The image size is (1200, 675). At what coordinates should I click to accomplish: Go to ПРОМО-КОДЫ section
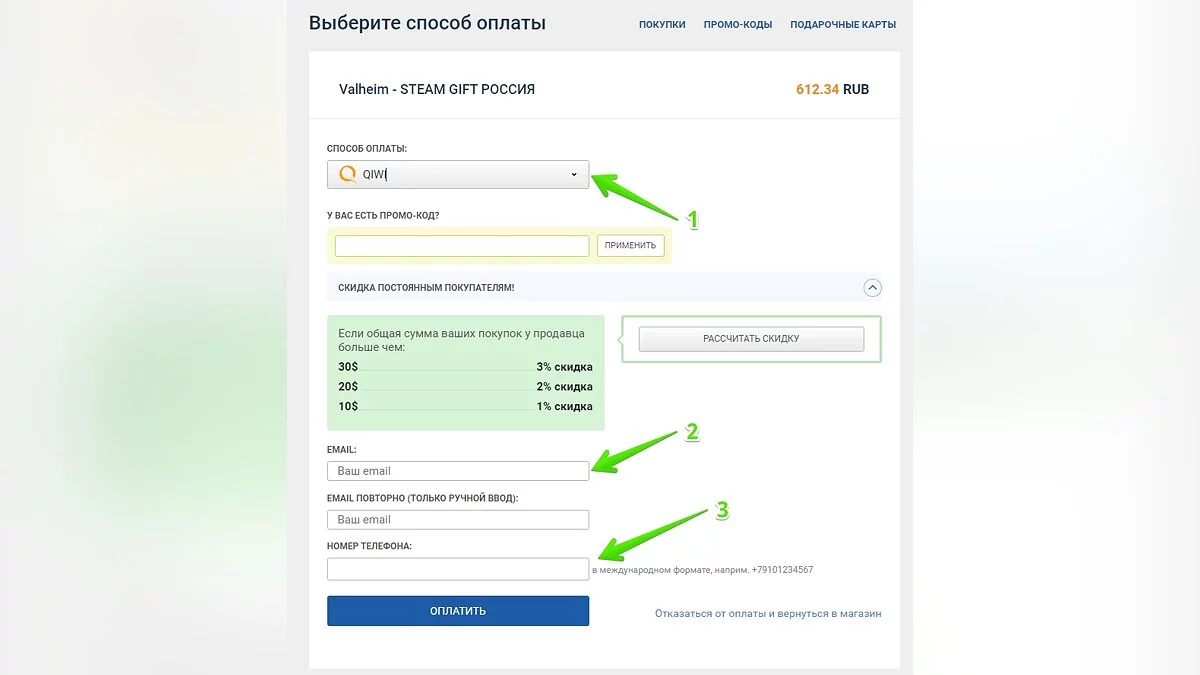(738, 24)
